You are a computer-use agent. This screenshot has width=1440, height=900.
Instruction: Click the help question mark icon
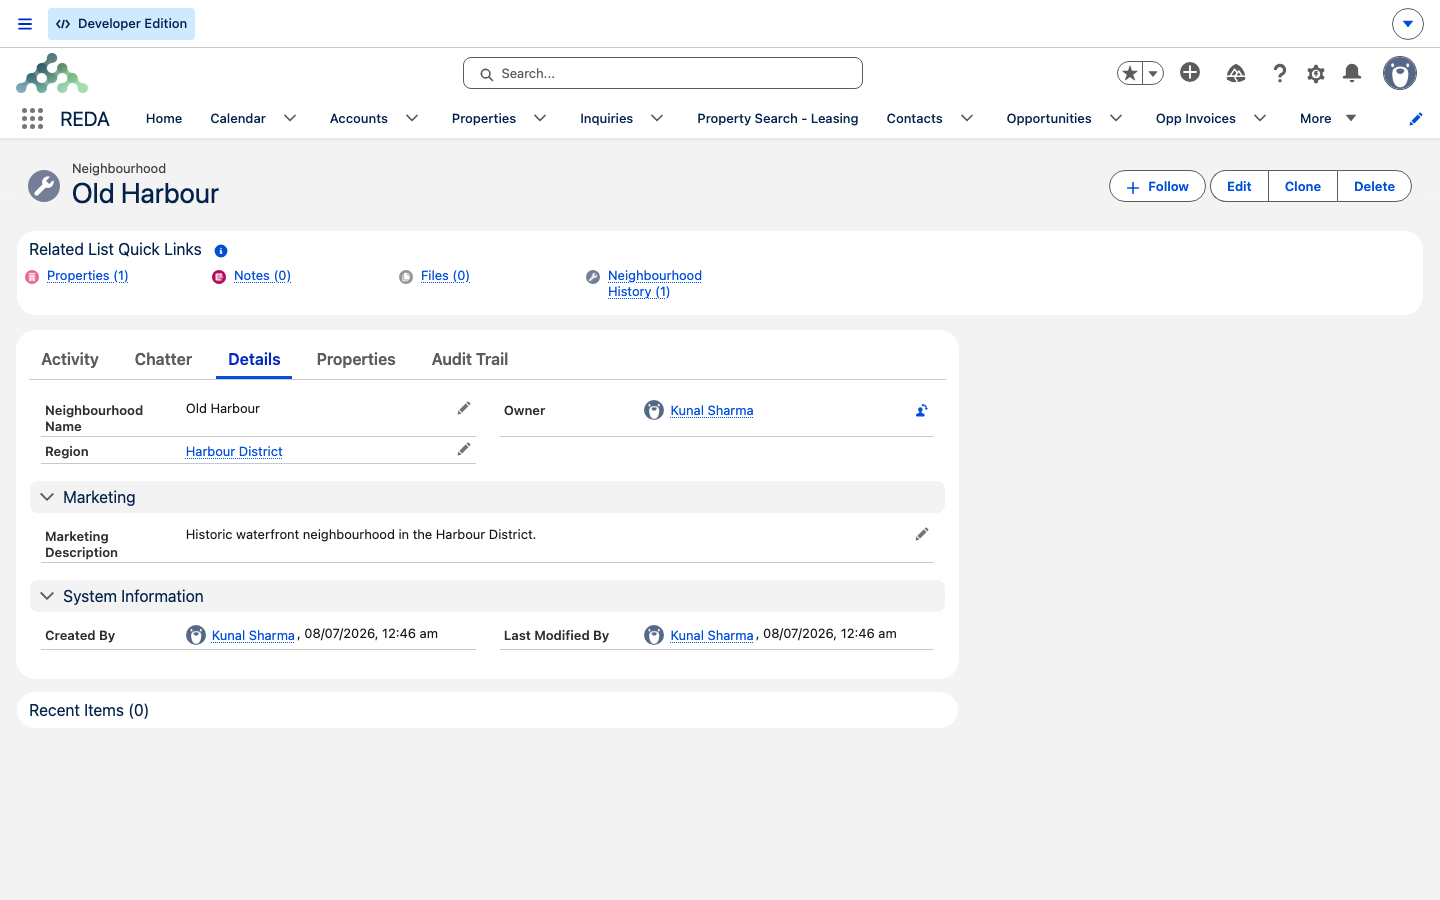(x=1280, y=73)
